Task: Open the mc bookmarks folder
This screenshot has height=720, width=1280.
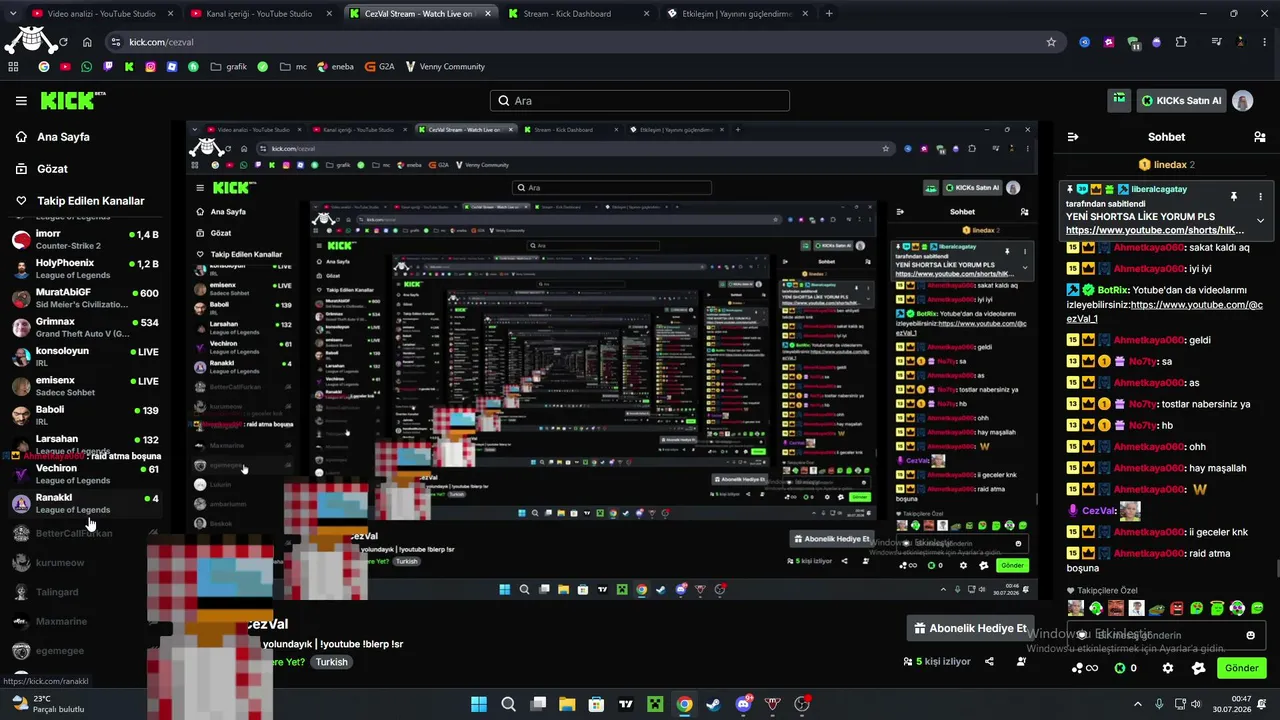Action: coord(293,67)
